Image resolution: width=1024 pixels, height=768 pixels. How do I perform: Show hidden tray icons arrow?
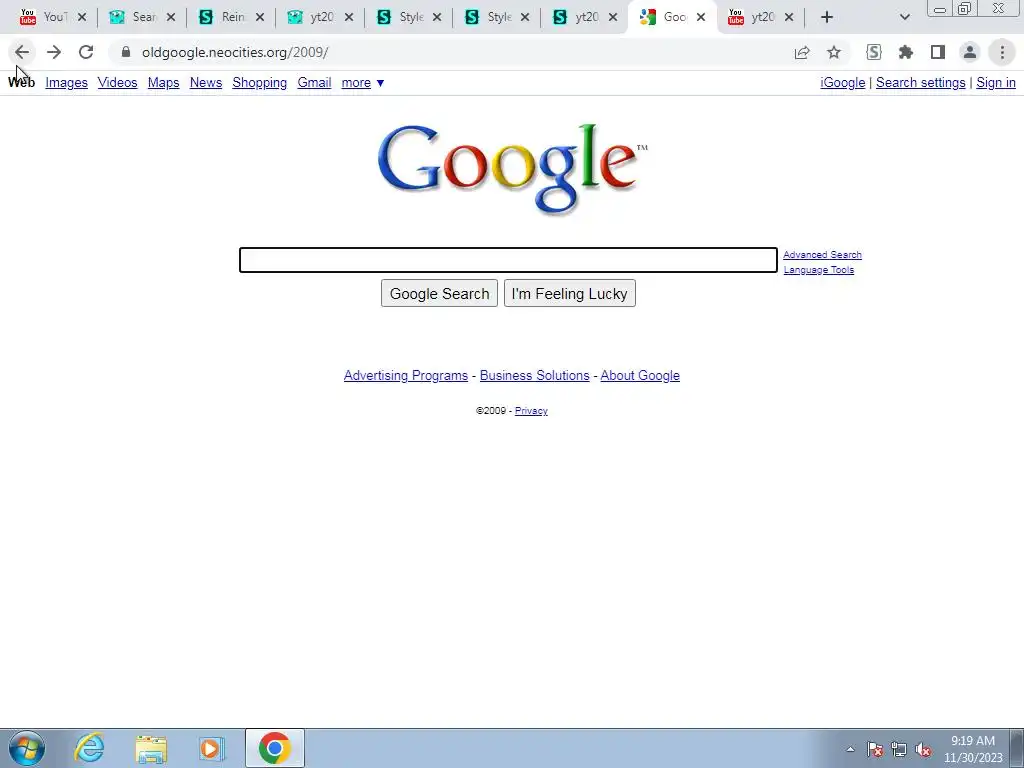pos(850,749)
